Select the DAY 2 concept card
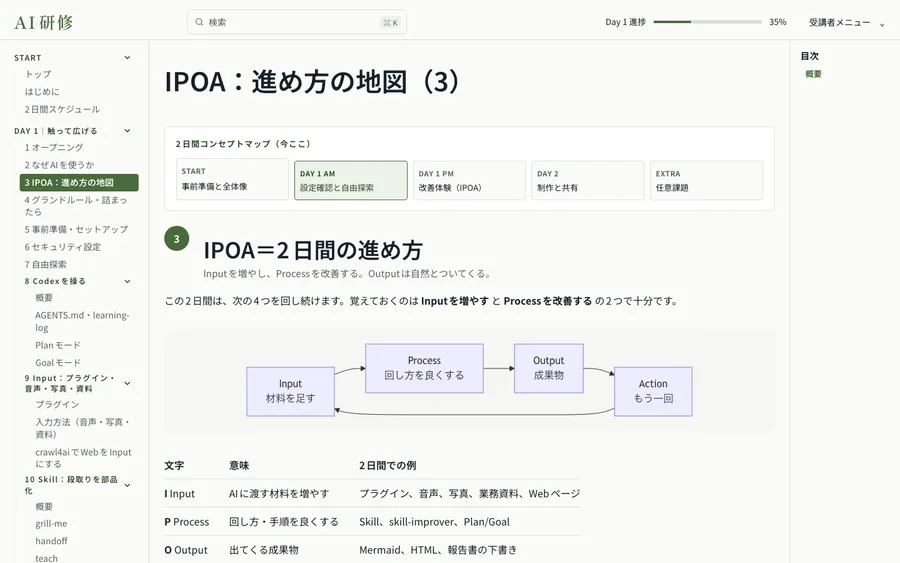Viewport: 900px width, 563px height. 588,180
